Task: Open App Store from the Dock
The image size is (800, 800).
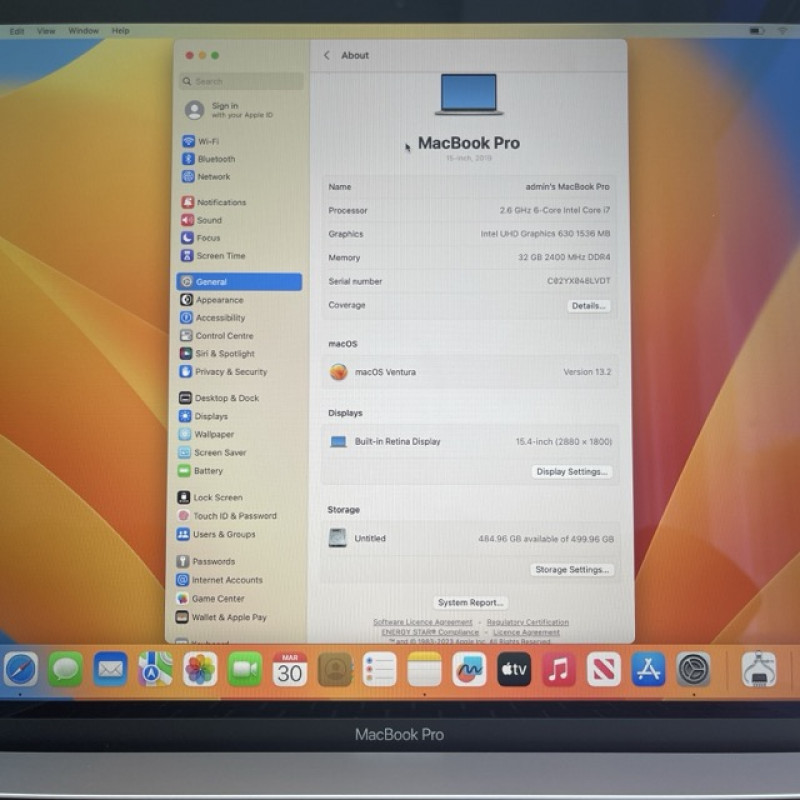Action: point(648,669)
